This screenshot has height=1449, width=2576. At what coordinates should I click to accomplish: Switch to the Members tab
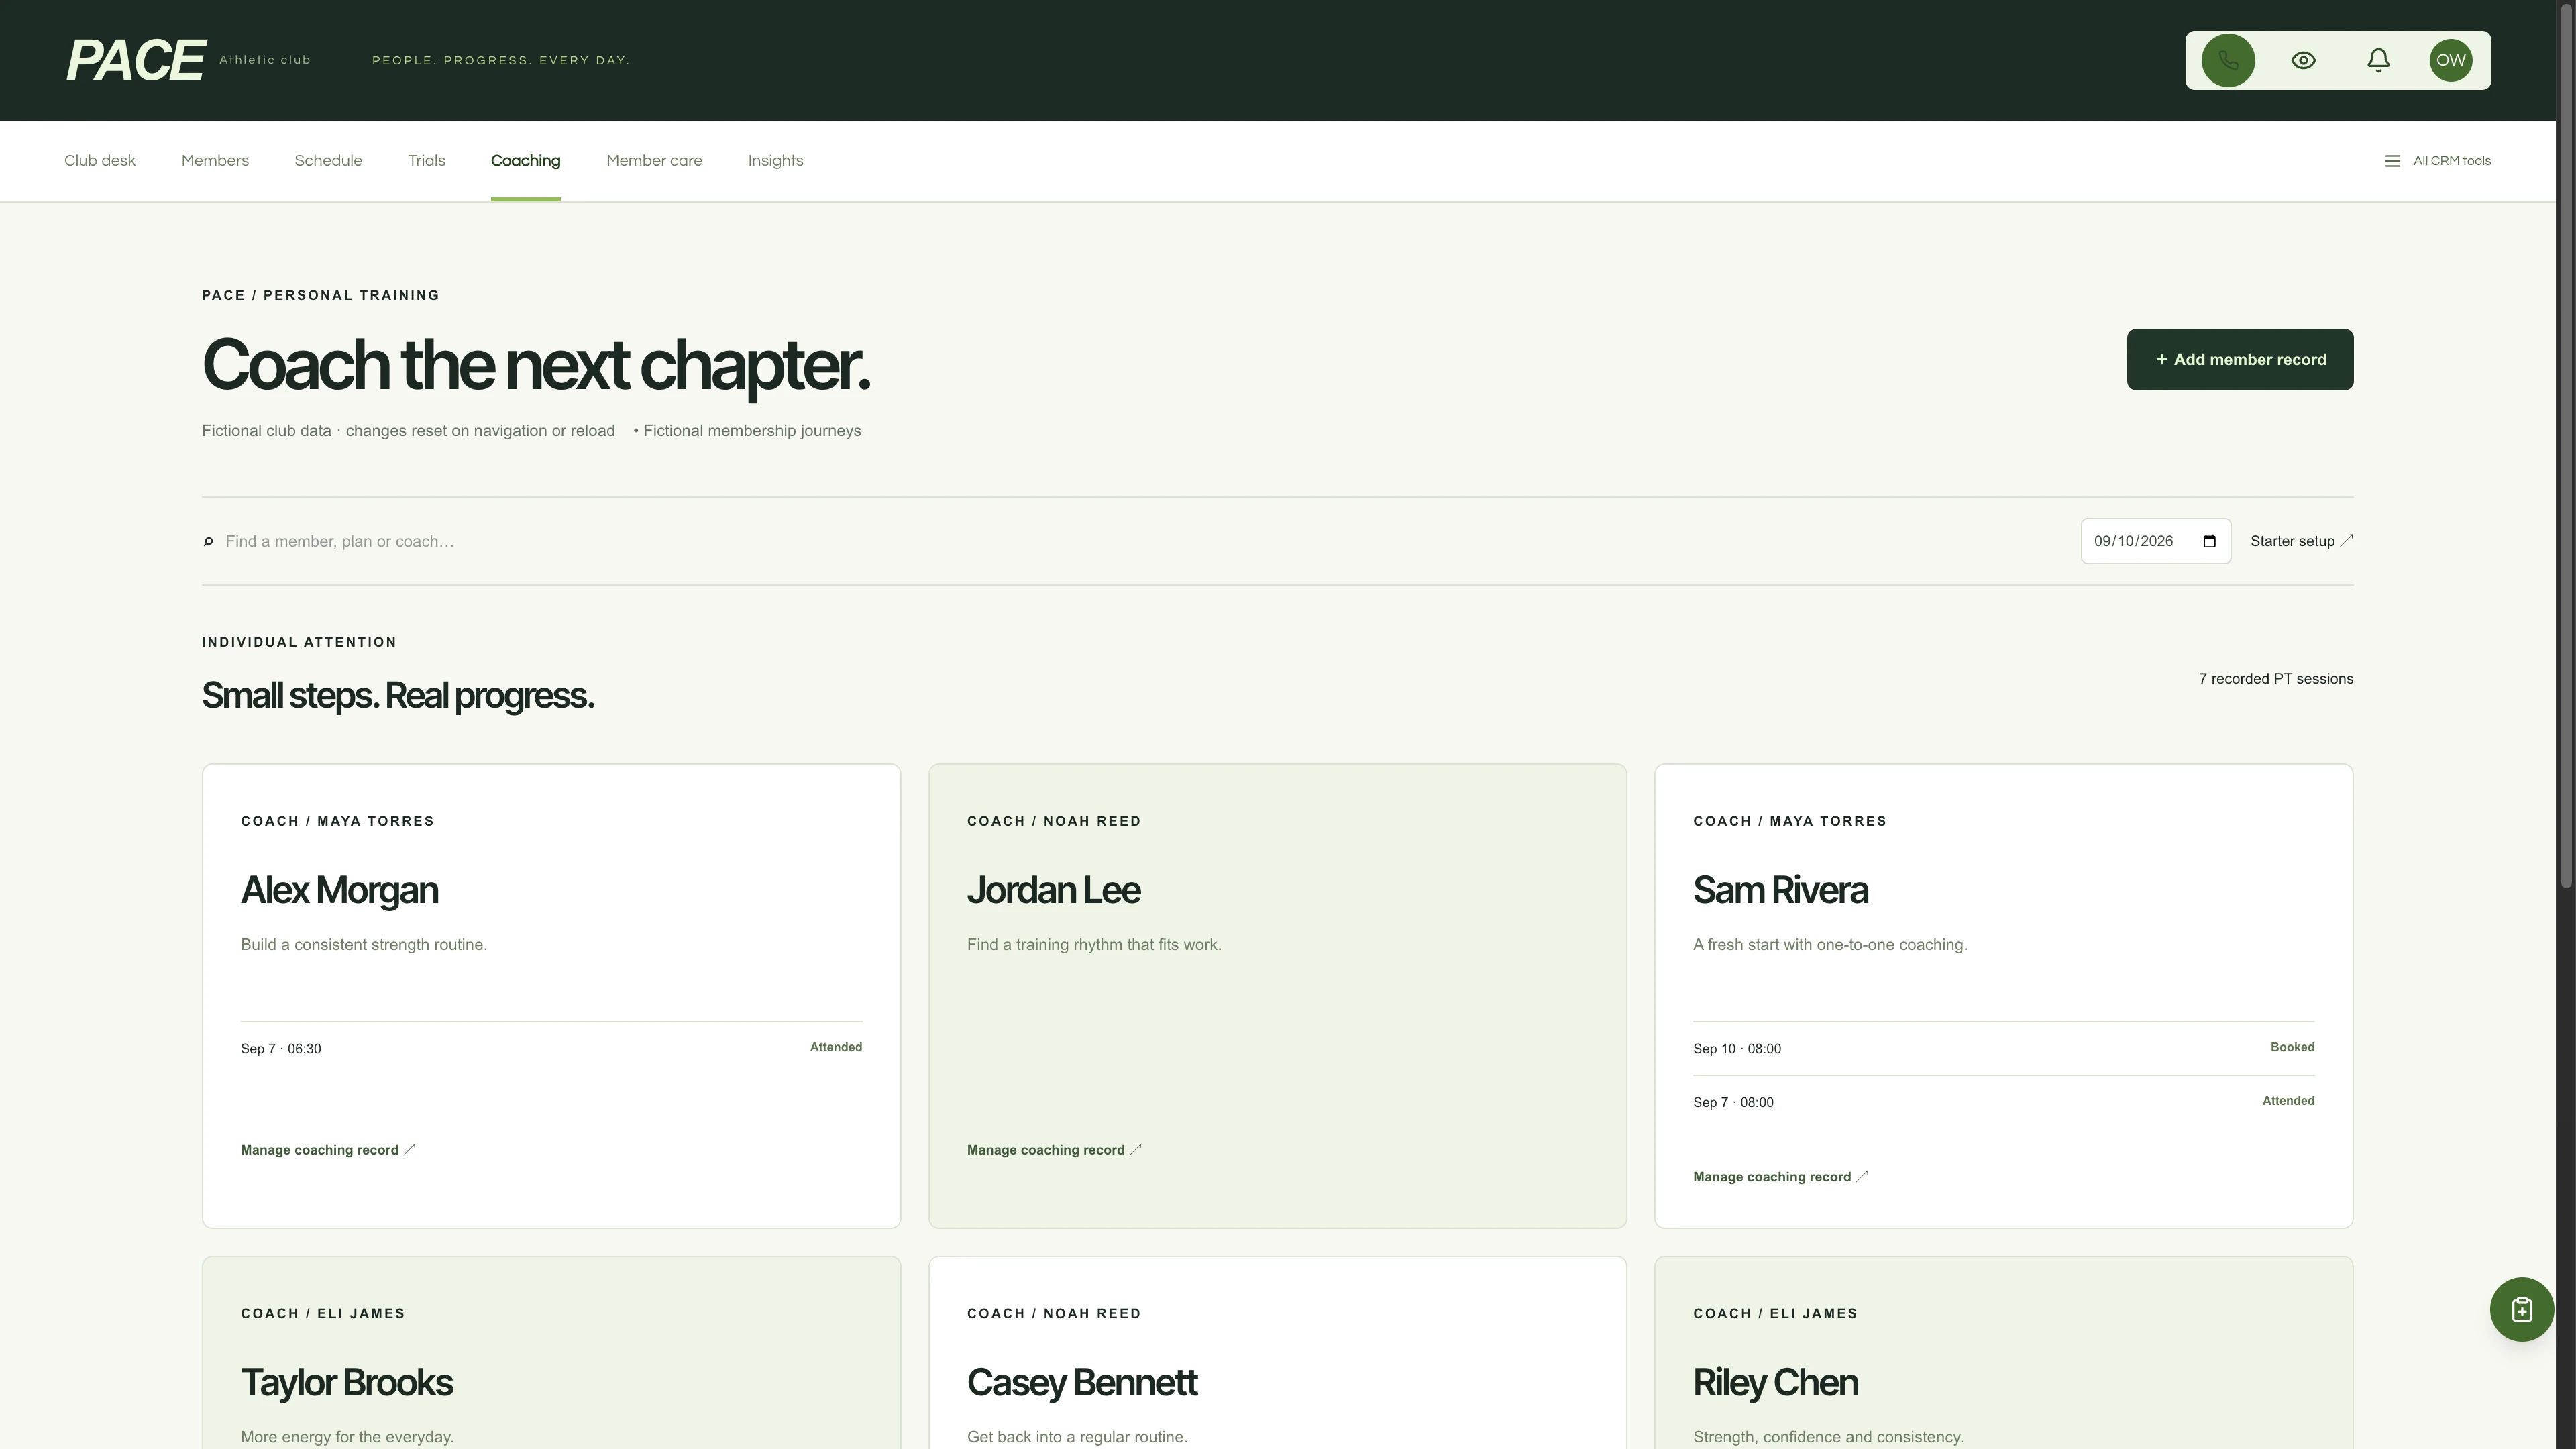click(215, 161)
